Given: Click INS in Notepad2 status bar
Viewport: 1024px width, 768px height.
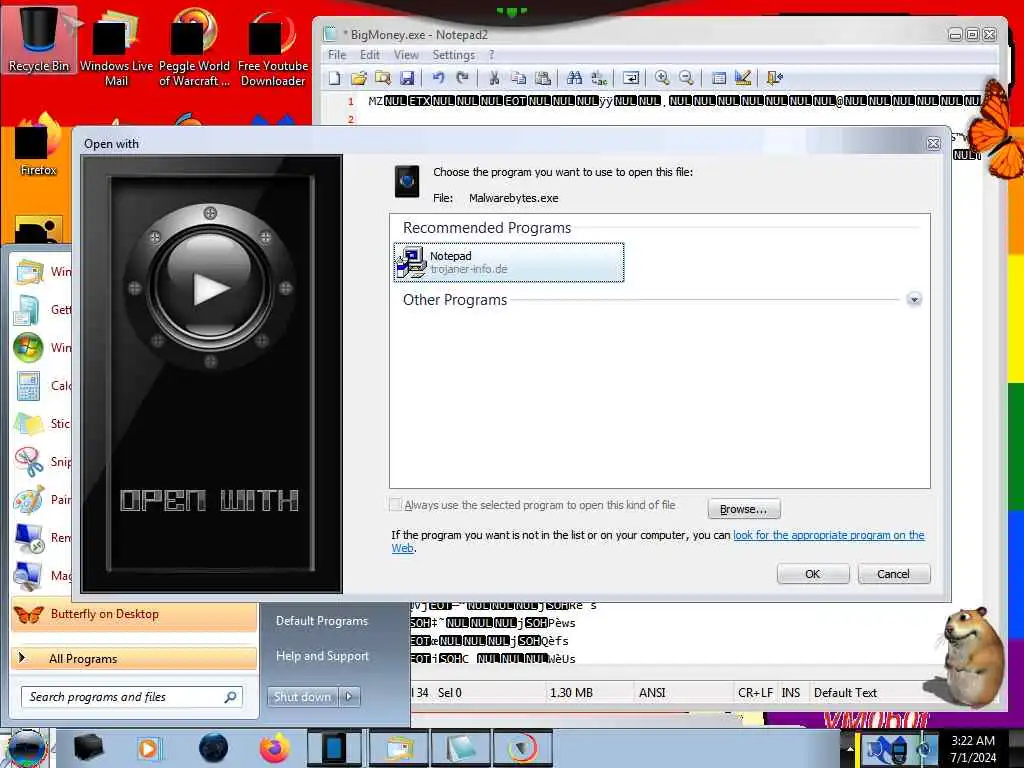Looking at the screenshot, I should pyautogui.click(x=791, y=692).
